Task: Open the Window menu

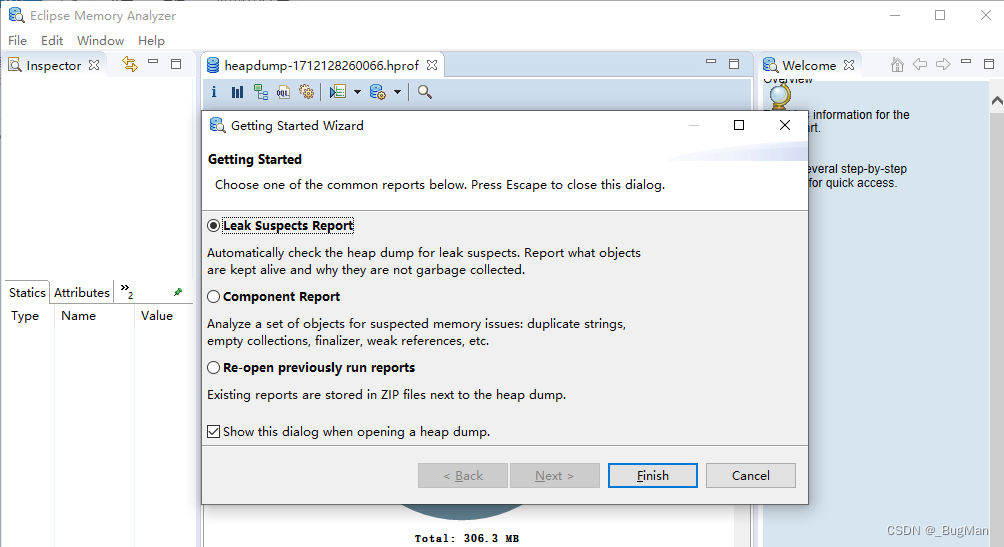Action: tap(101, 40)
